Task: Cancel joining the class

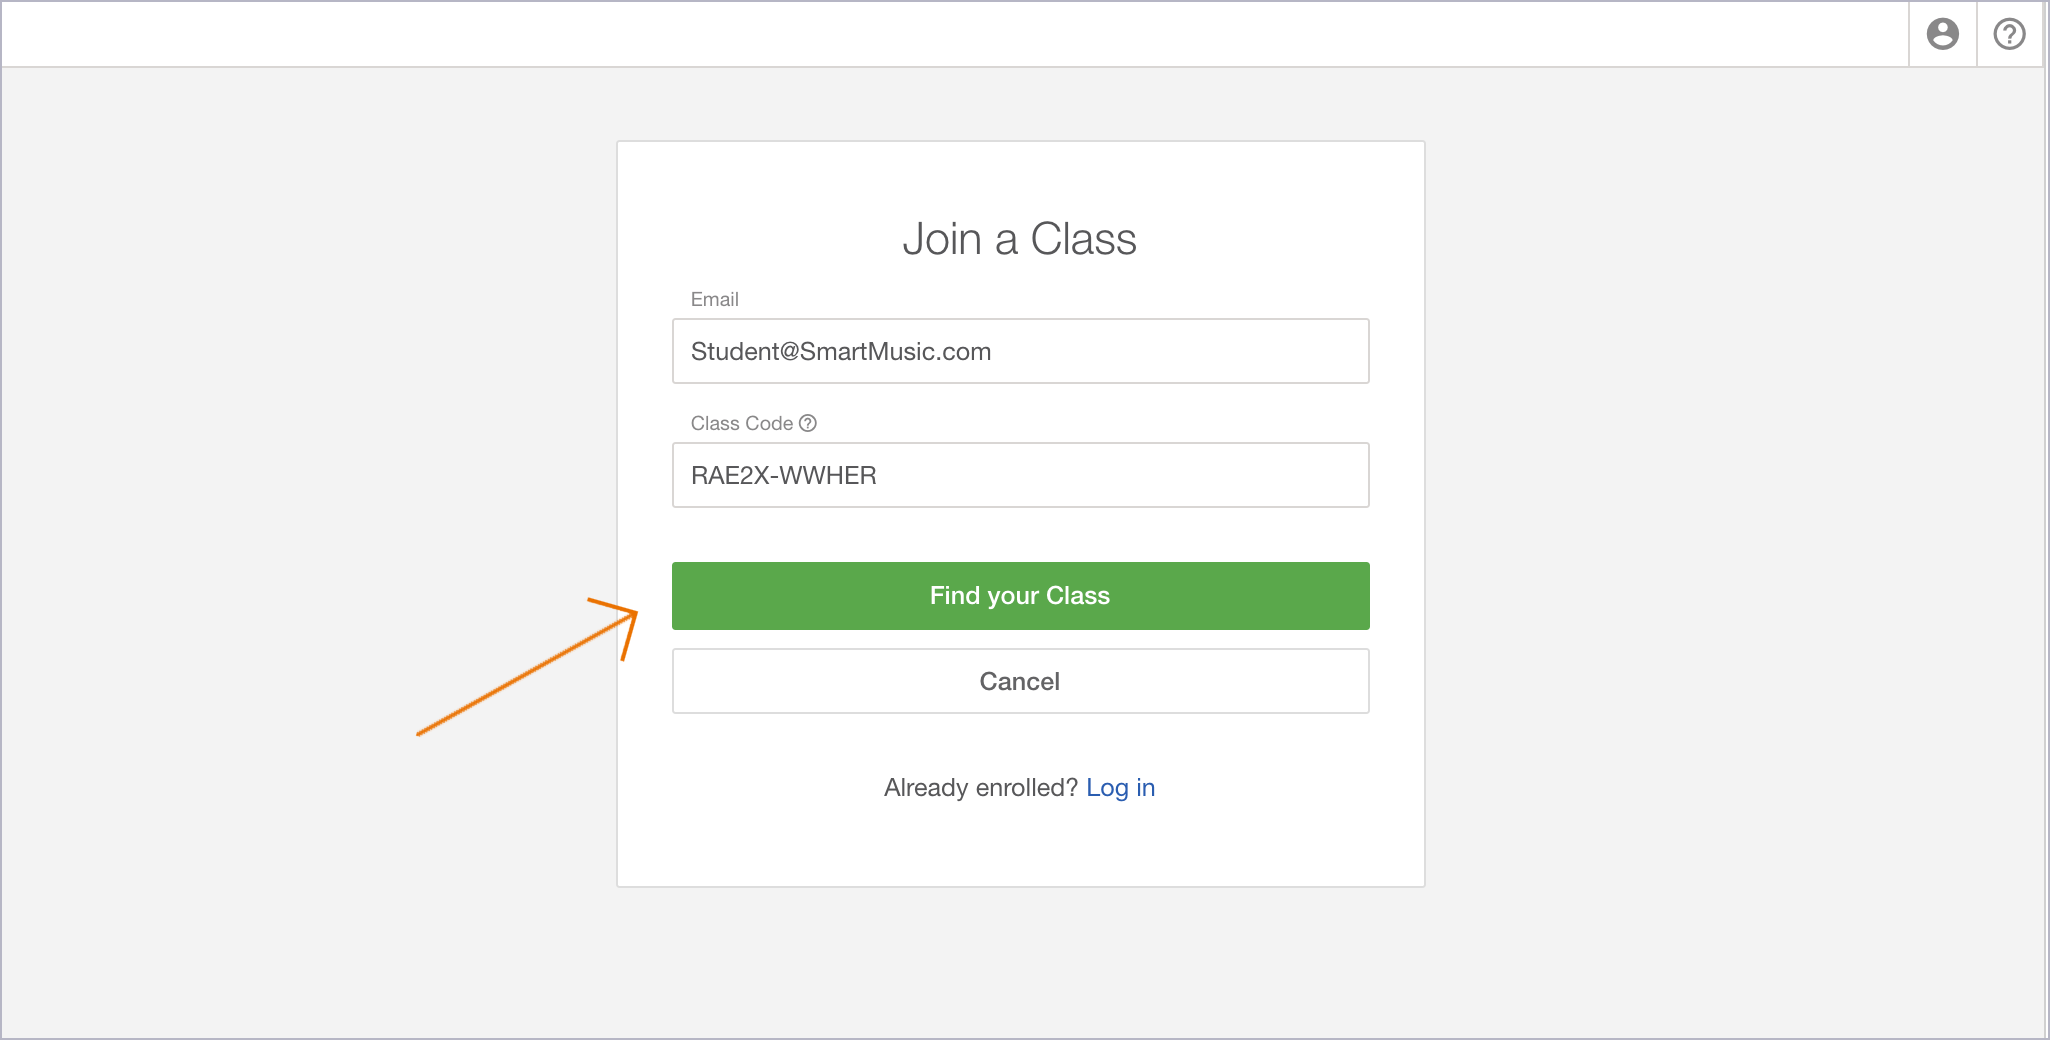Action: click(x=1020, y=681)
